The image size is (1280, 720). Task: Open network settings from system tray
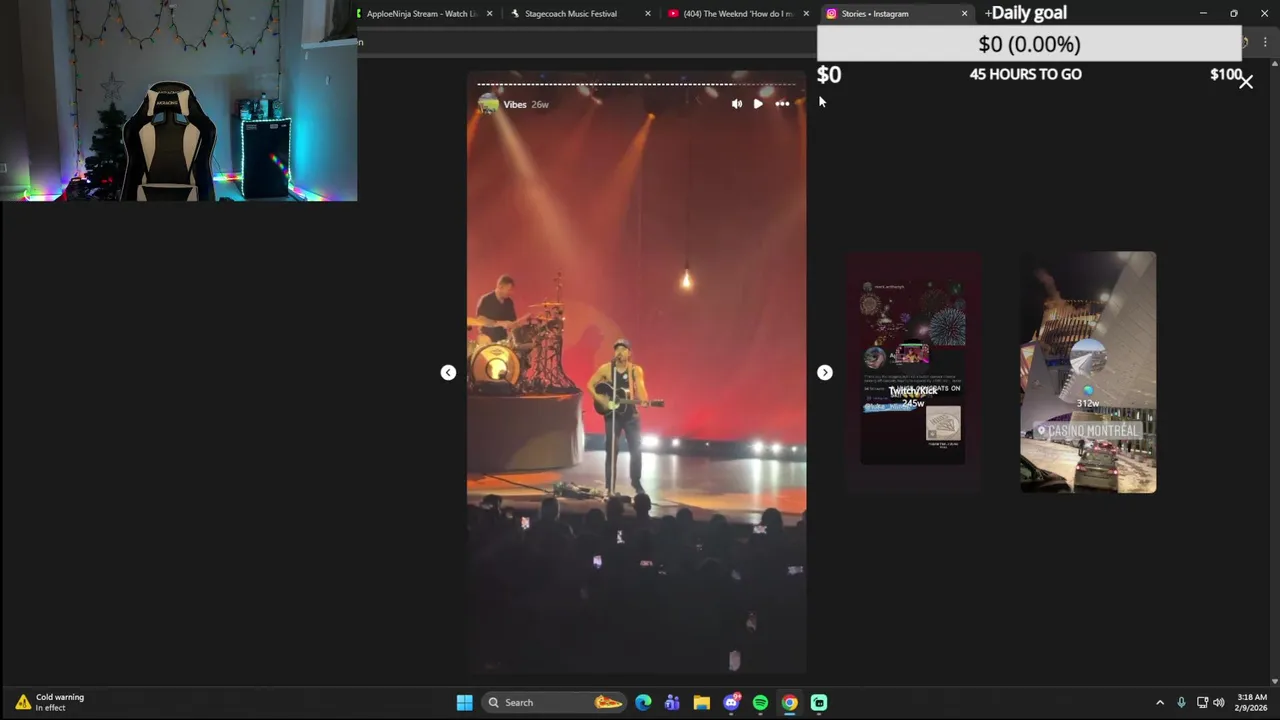pyautogui.click(x=1203, y=702)
